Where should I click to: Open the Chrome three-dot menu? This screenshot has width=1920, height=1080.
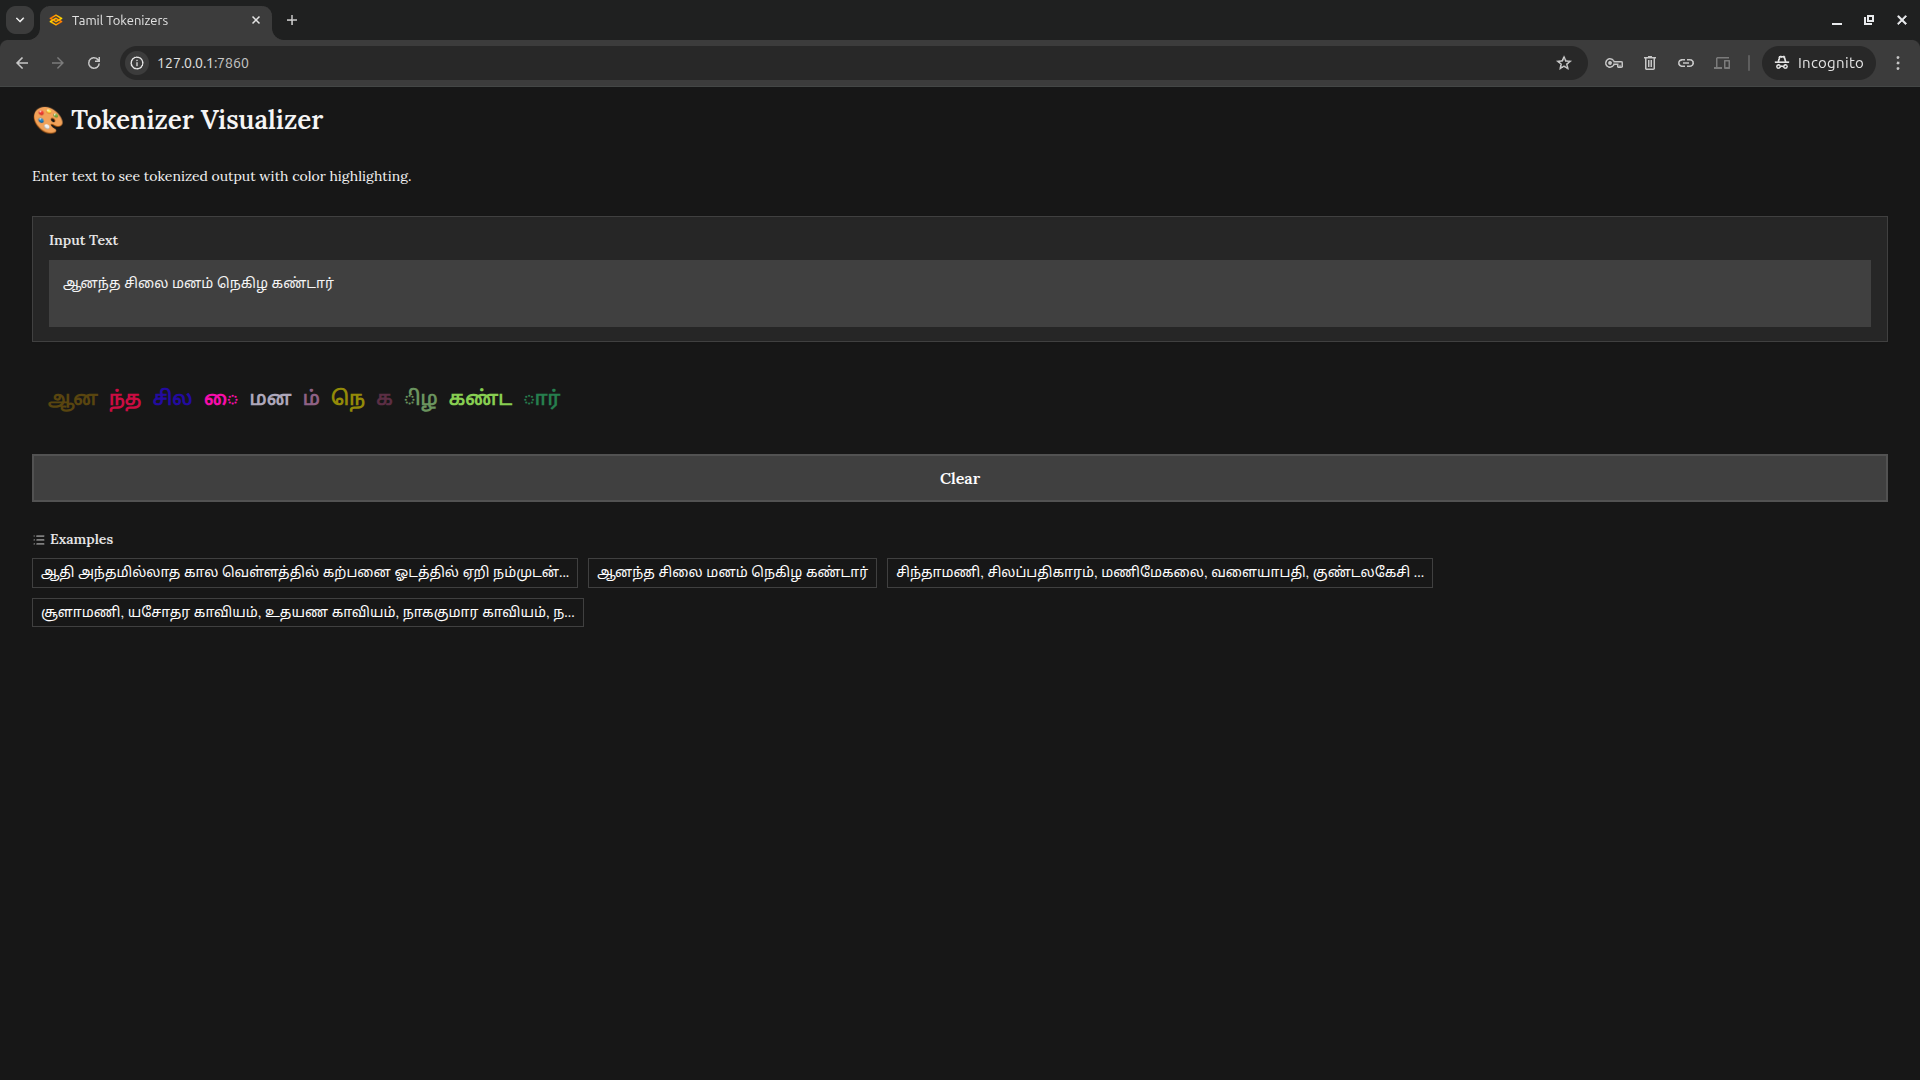point(1898,63)
